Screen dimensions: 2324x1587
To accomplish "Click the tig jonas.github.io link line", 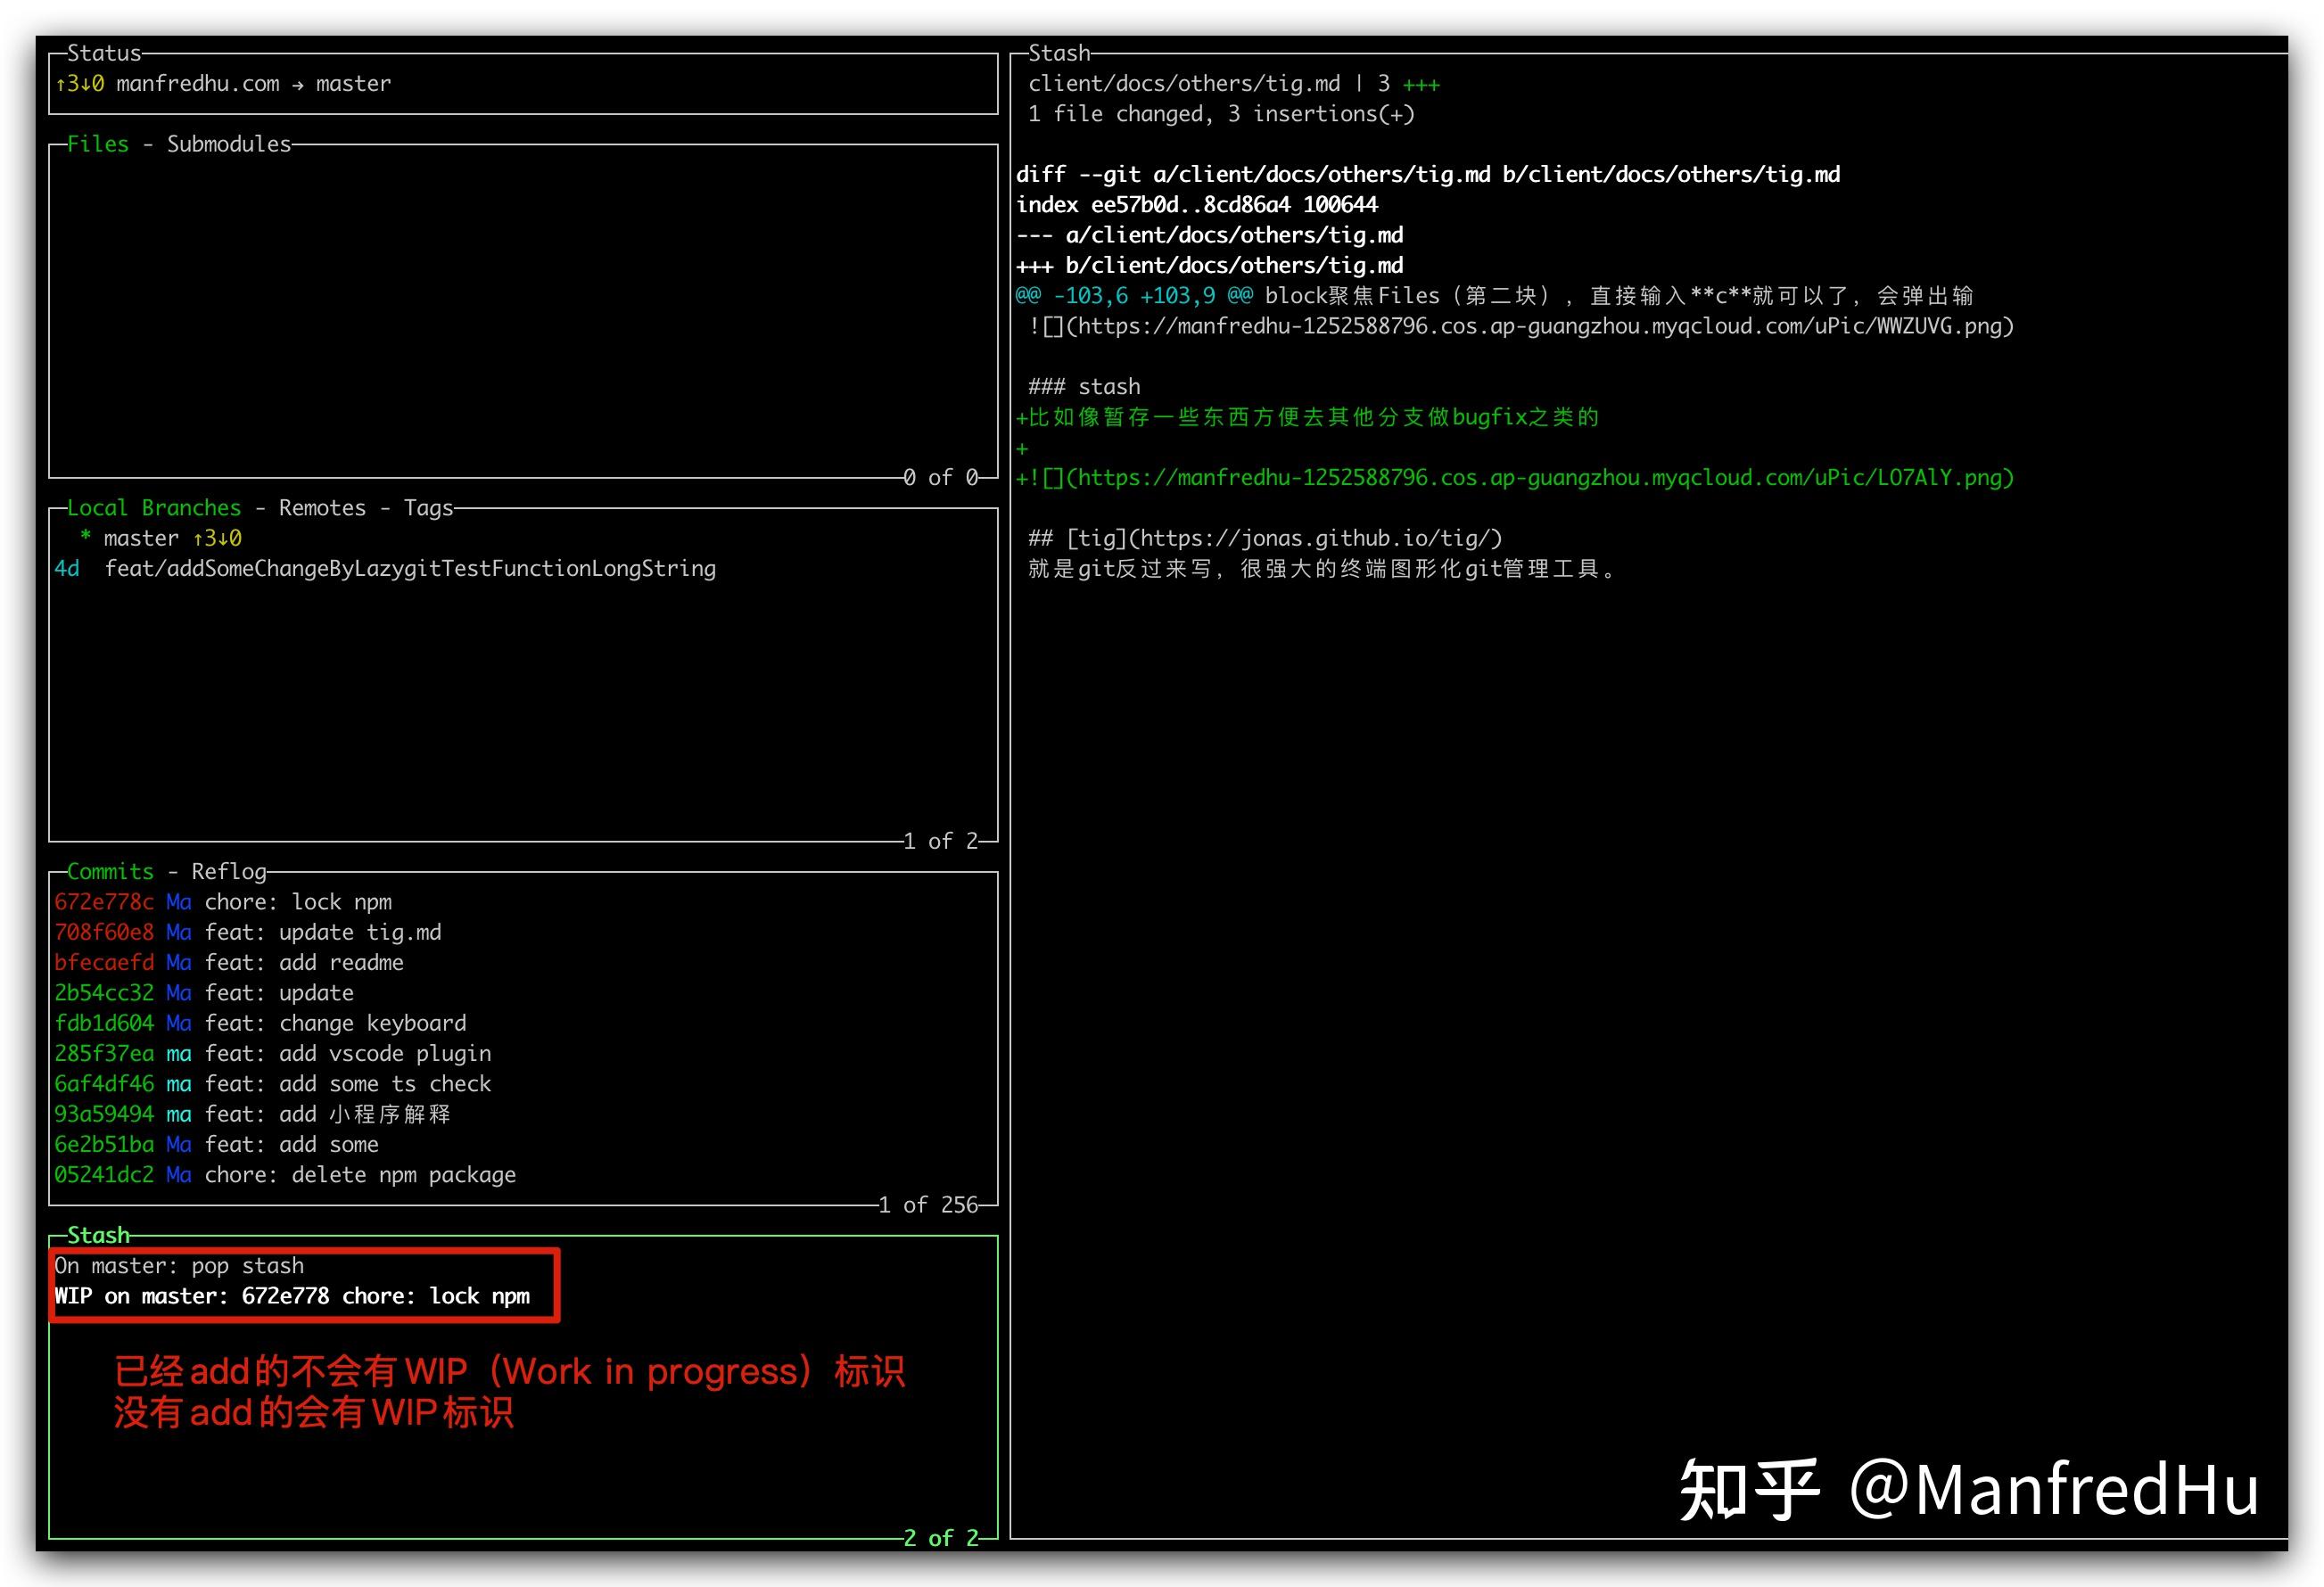I will (x=1265, y=538).
